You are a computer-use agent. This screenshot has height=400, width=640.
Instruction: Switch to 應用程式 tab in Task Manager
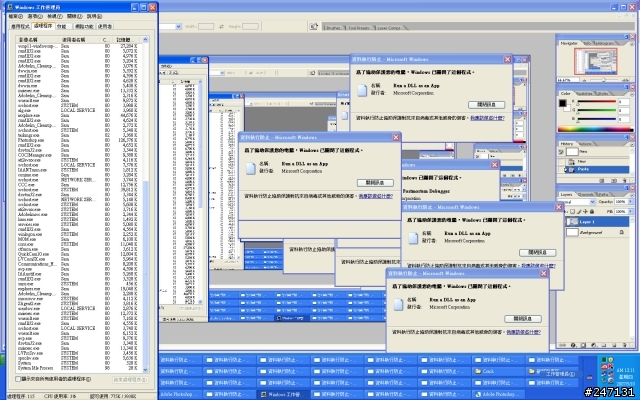20,26
